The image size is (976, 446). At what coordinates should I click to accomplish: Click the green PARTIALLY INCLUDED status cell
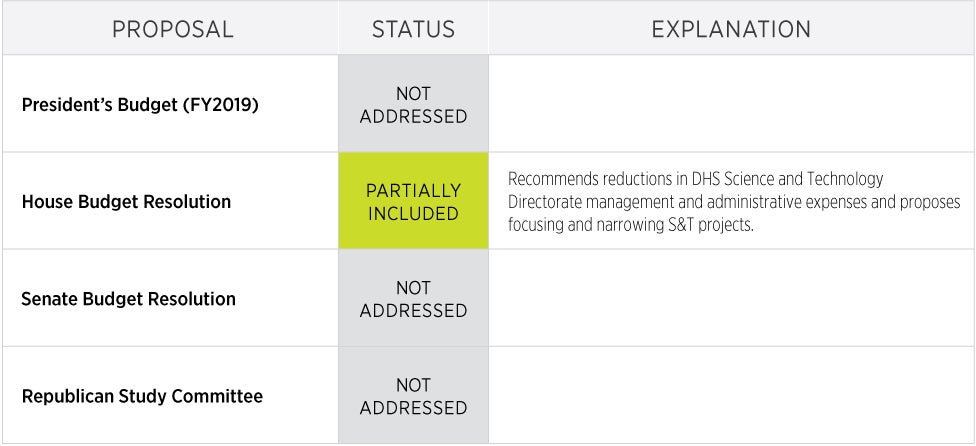[x=413, y=202]
